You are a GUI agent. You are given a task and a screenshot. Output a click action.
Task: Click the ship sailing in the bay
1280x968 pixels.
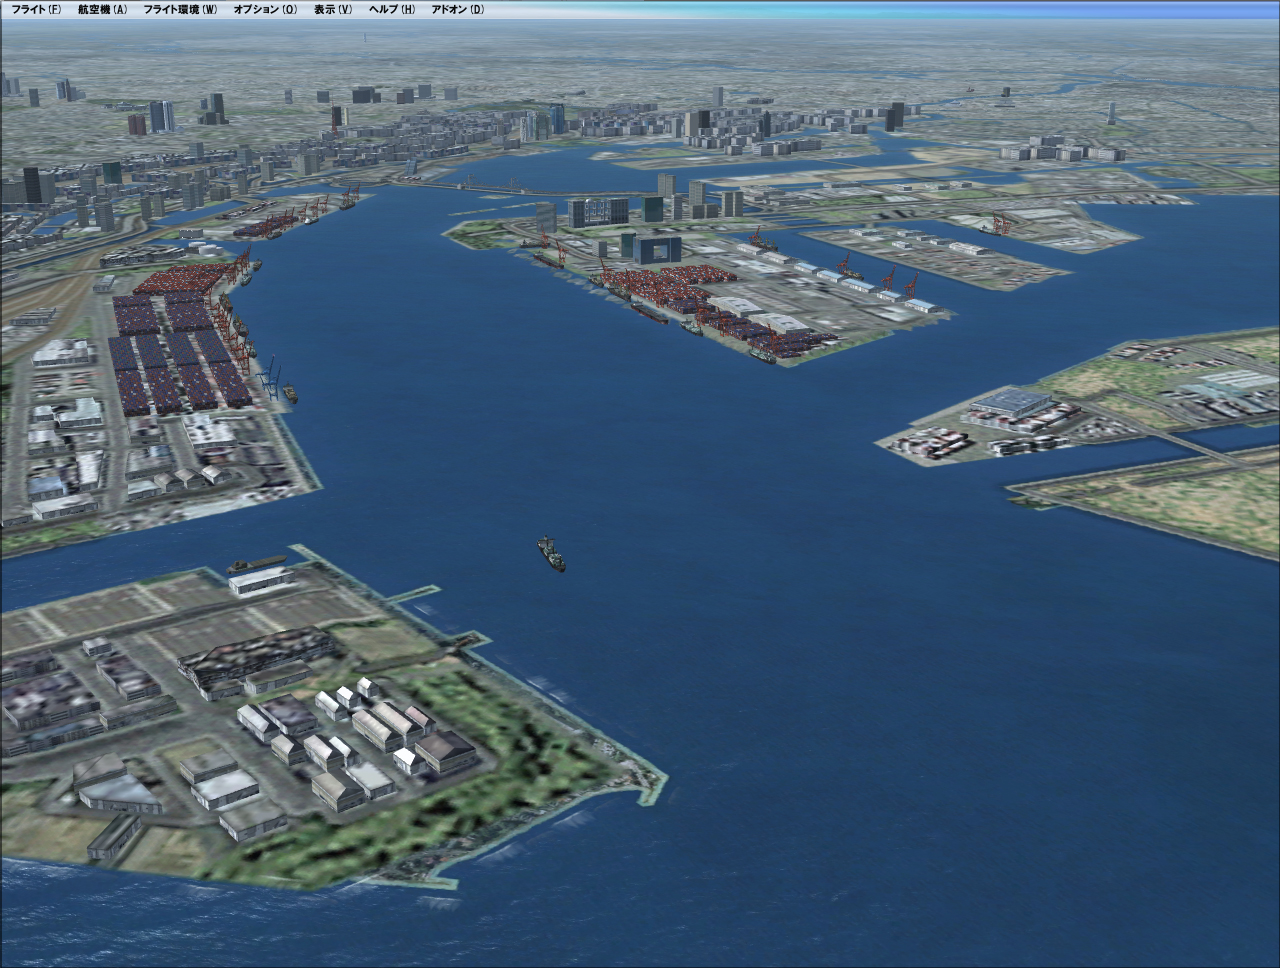coord(551,553)
